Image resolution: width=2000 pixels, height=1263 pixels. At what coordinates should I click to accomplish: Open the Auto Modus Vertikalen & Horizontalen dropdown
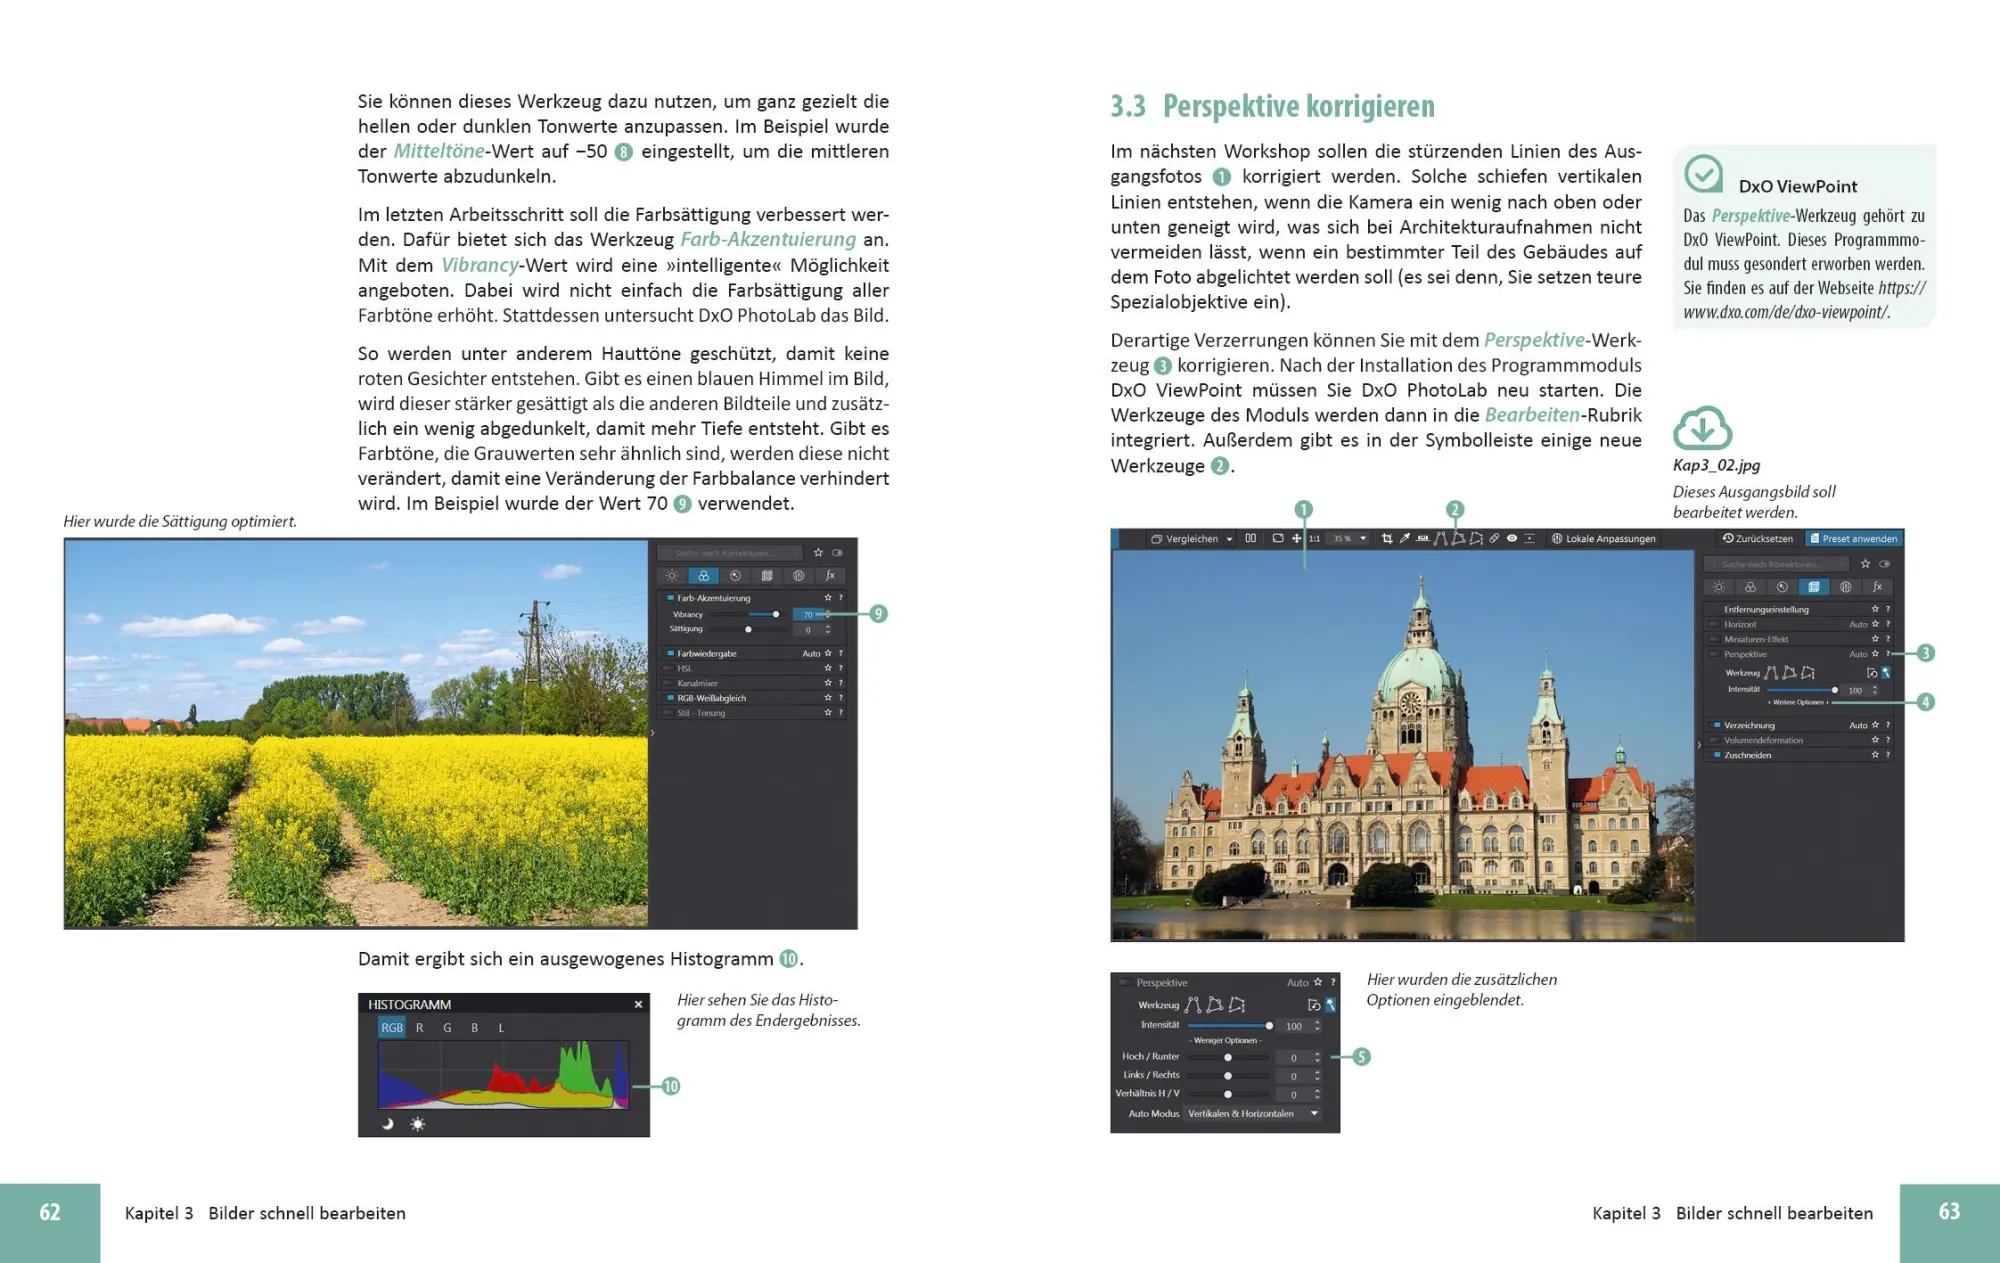point(1252,1114)
